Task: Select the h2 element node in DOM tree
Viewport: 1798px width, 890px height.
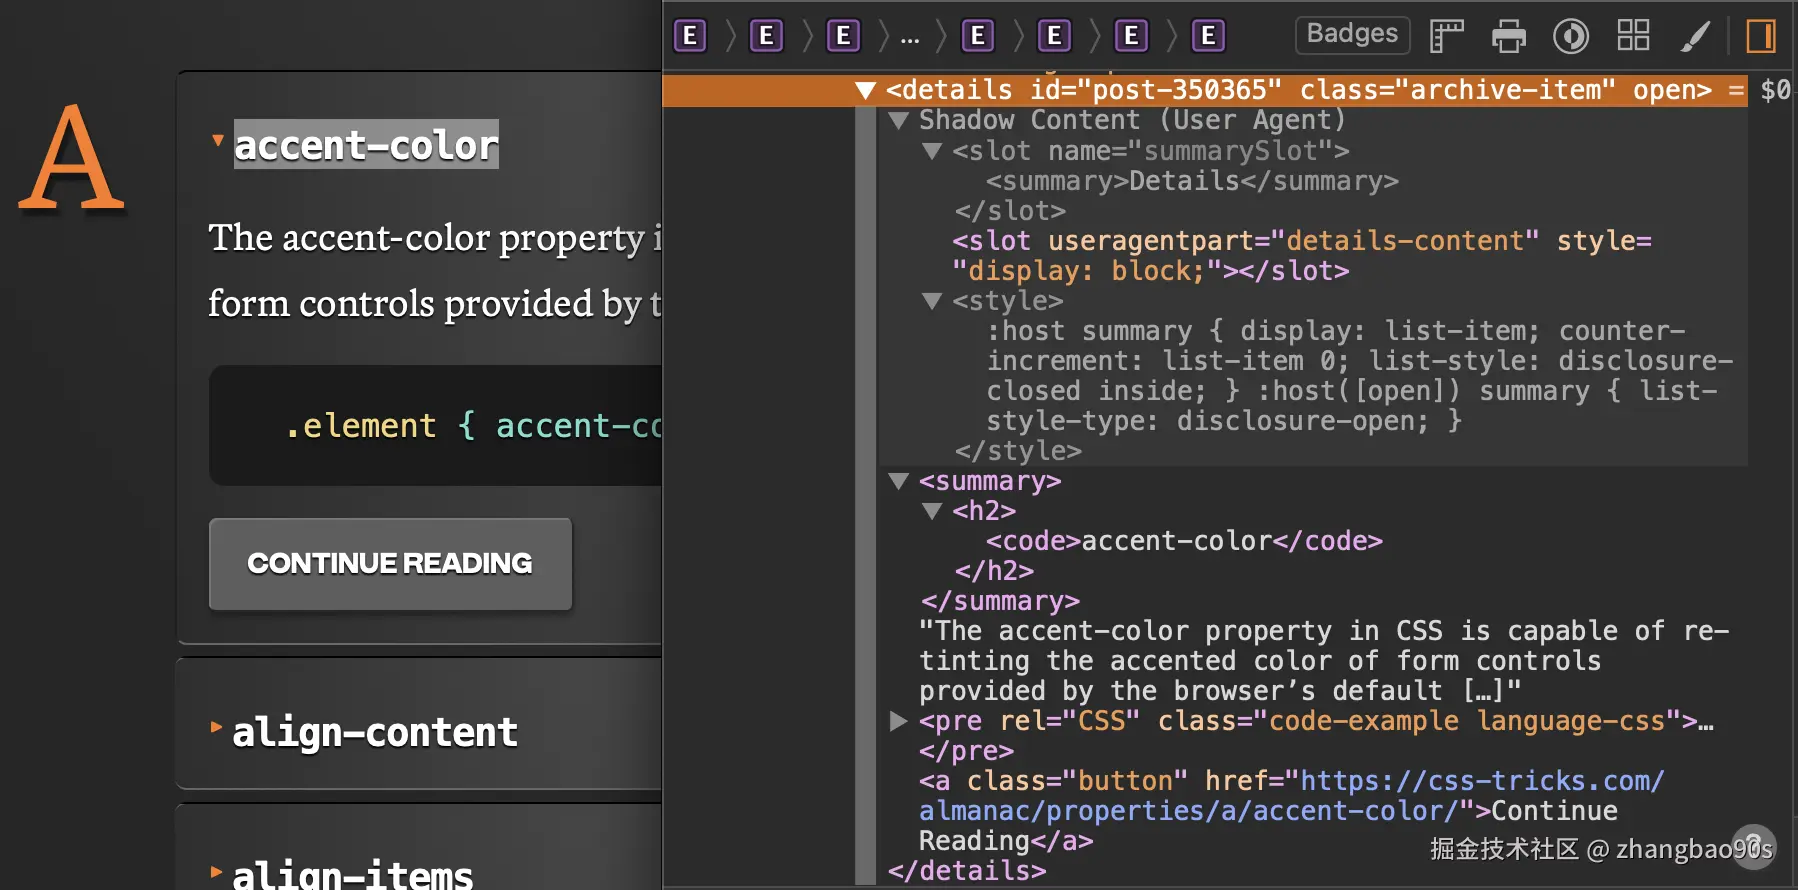Action: point(984,511)
